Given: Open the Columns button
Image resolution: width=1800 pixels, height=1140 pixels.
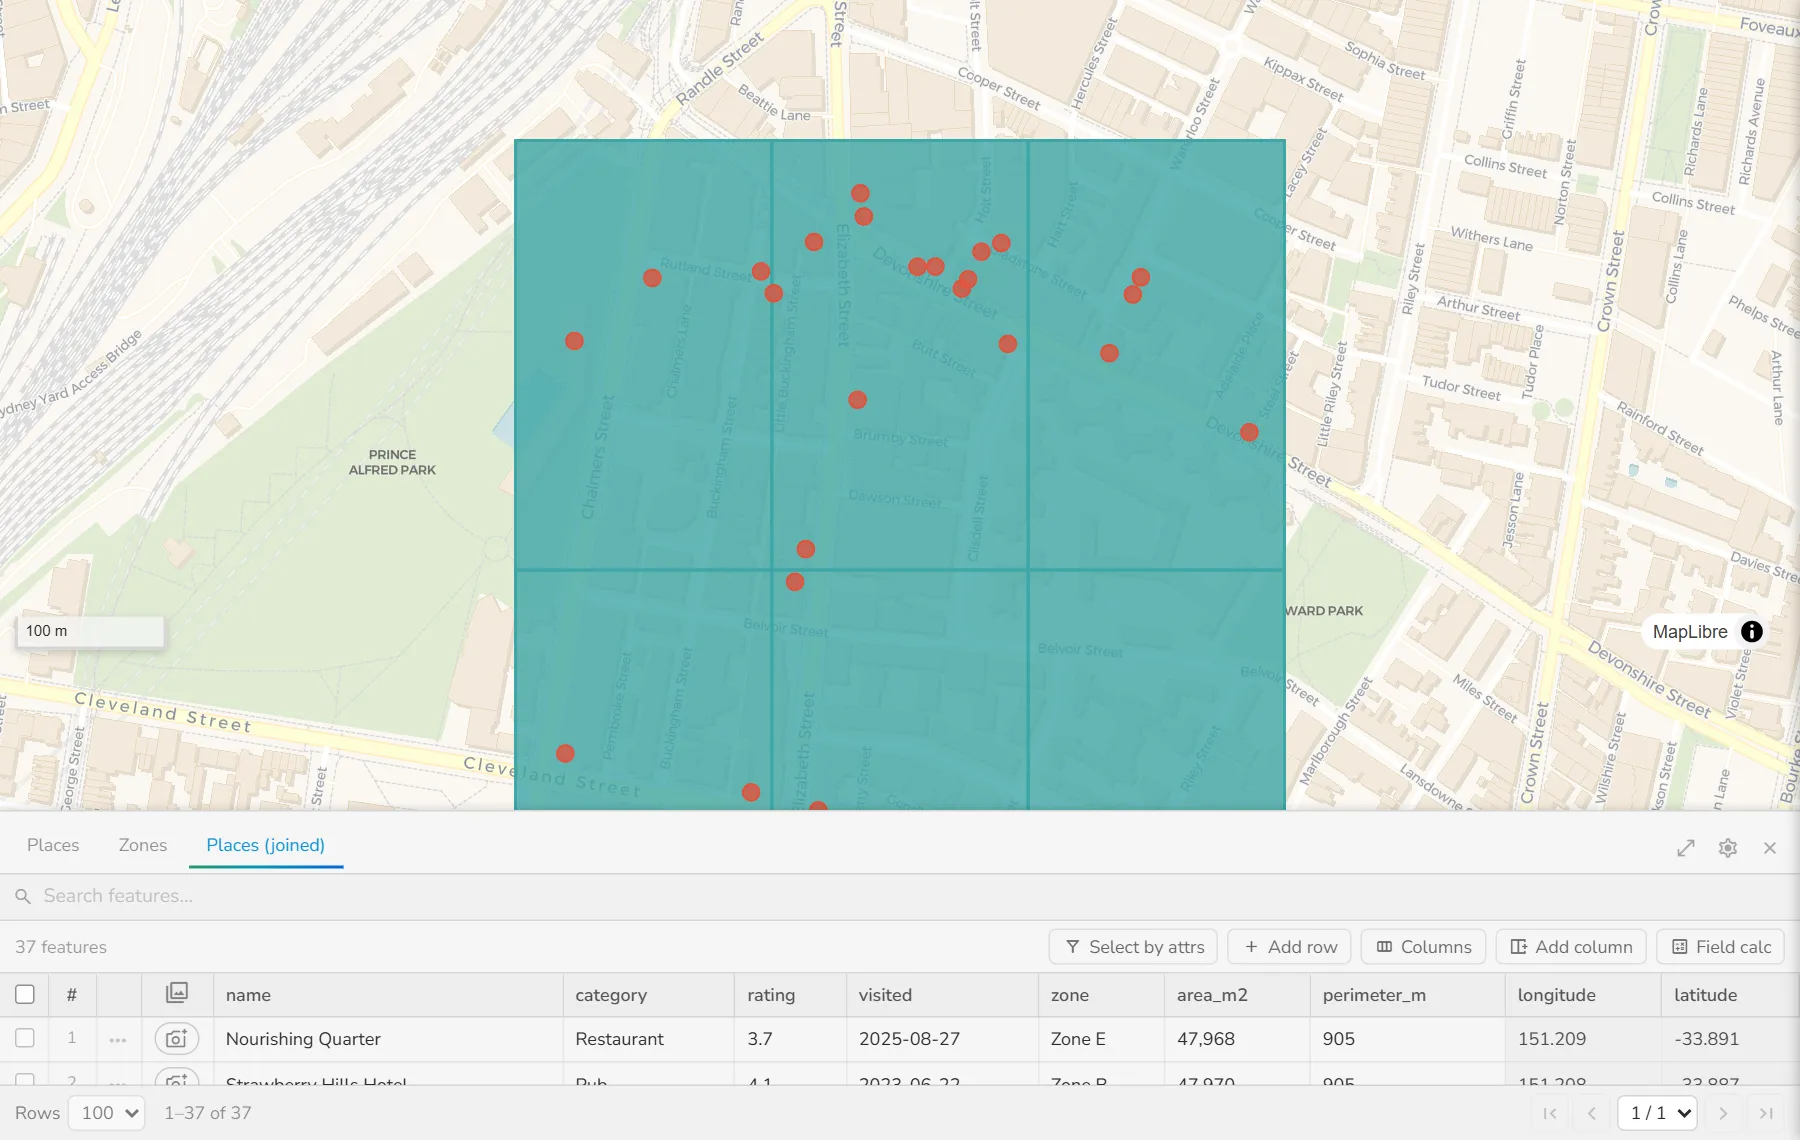Looking at the screenshot, I should [x=1424, y=947].
